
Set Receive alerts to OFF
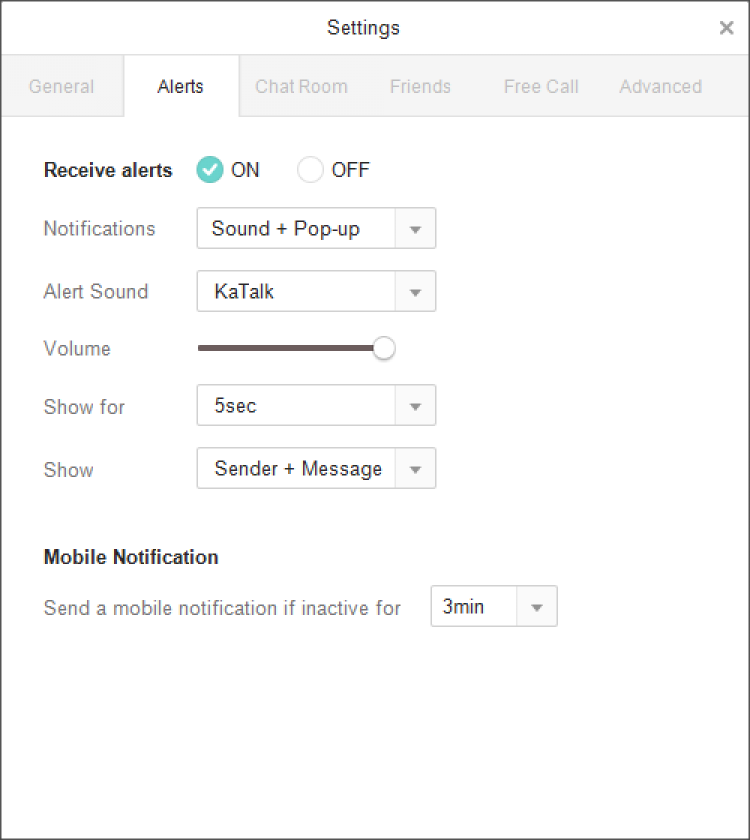311,170
